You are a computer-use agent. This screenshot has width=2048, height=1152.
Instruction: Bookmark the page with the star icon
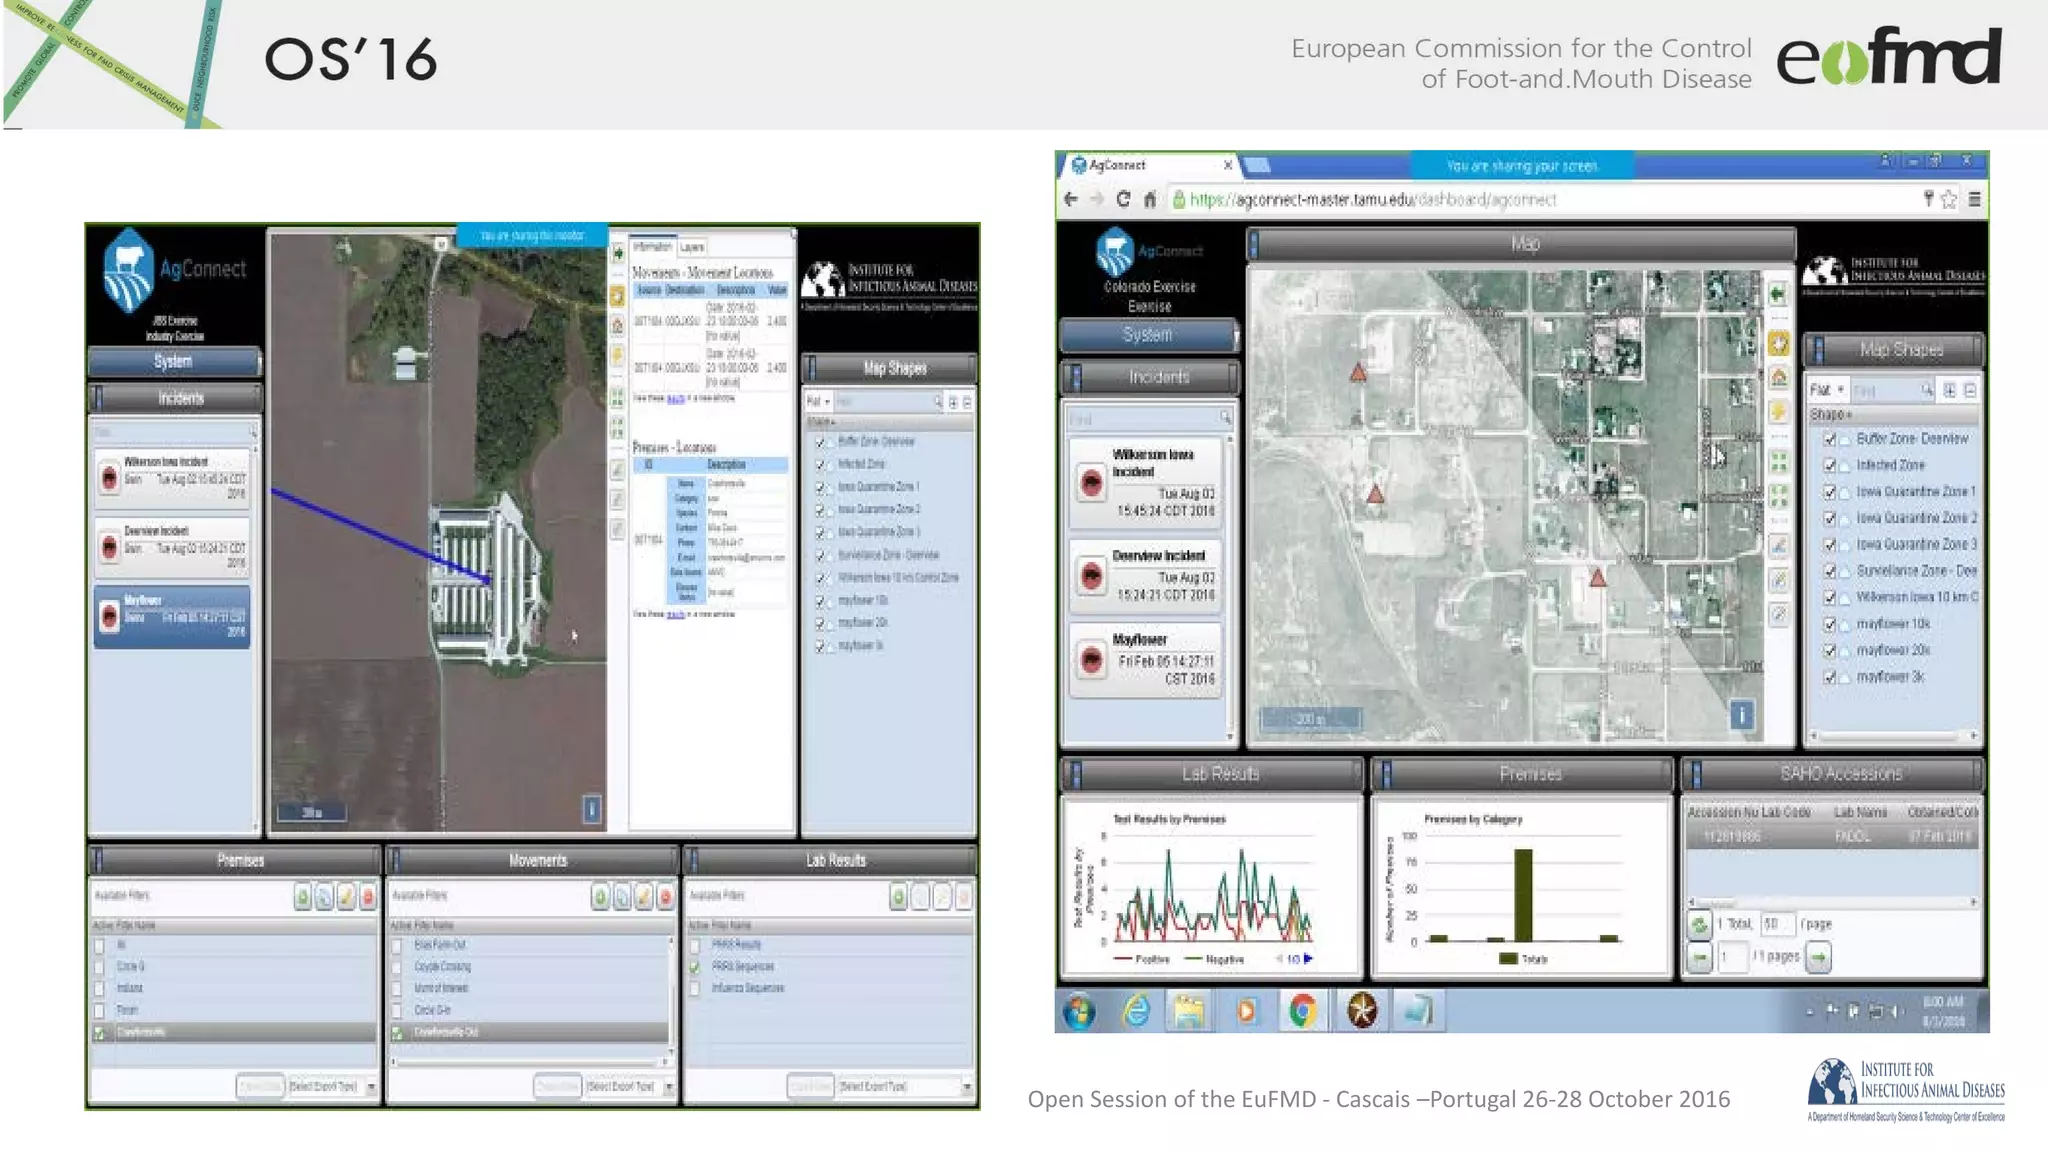1949,199
